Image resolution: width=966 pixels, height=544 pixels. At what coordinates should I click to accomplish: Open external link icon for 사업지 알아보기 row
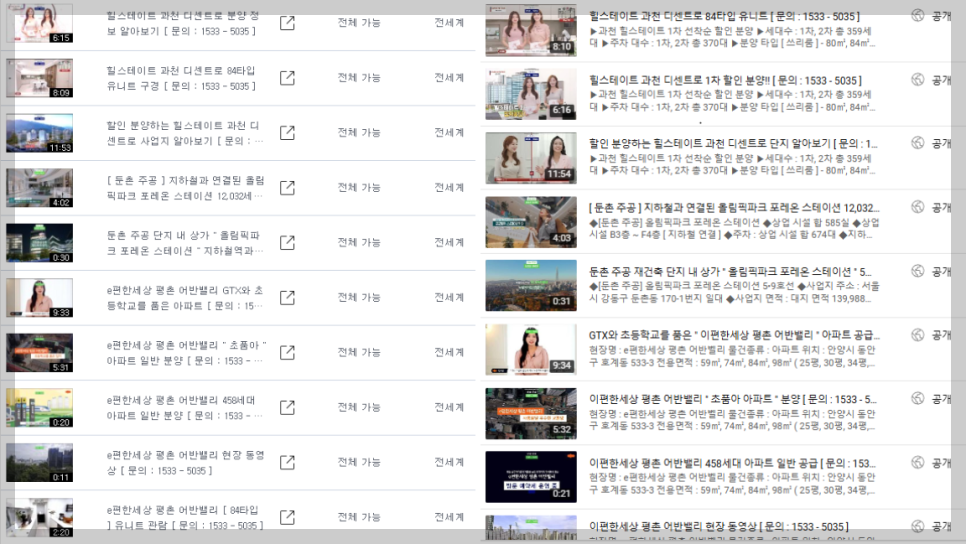[x=287, y=132]
